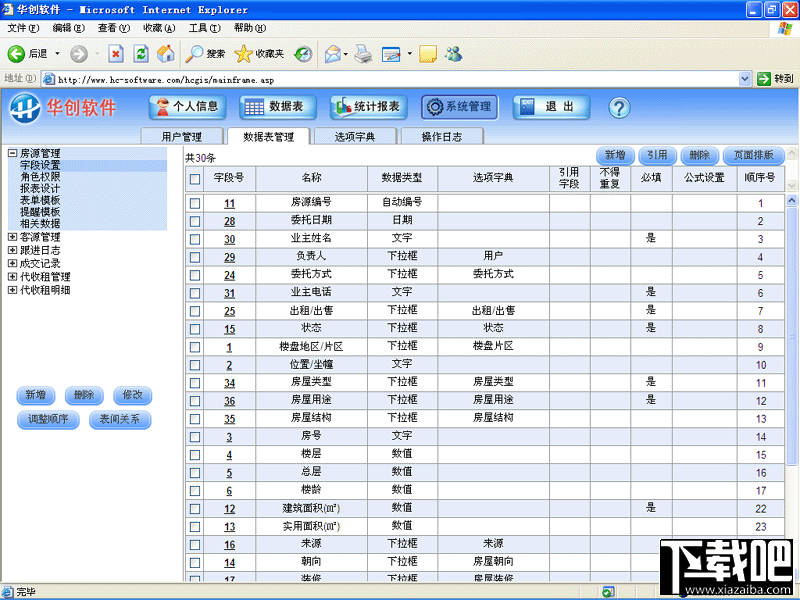Click the Edit page toolbar icon
The height and width of the screenshot is (600, 800).
point(391,54)
